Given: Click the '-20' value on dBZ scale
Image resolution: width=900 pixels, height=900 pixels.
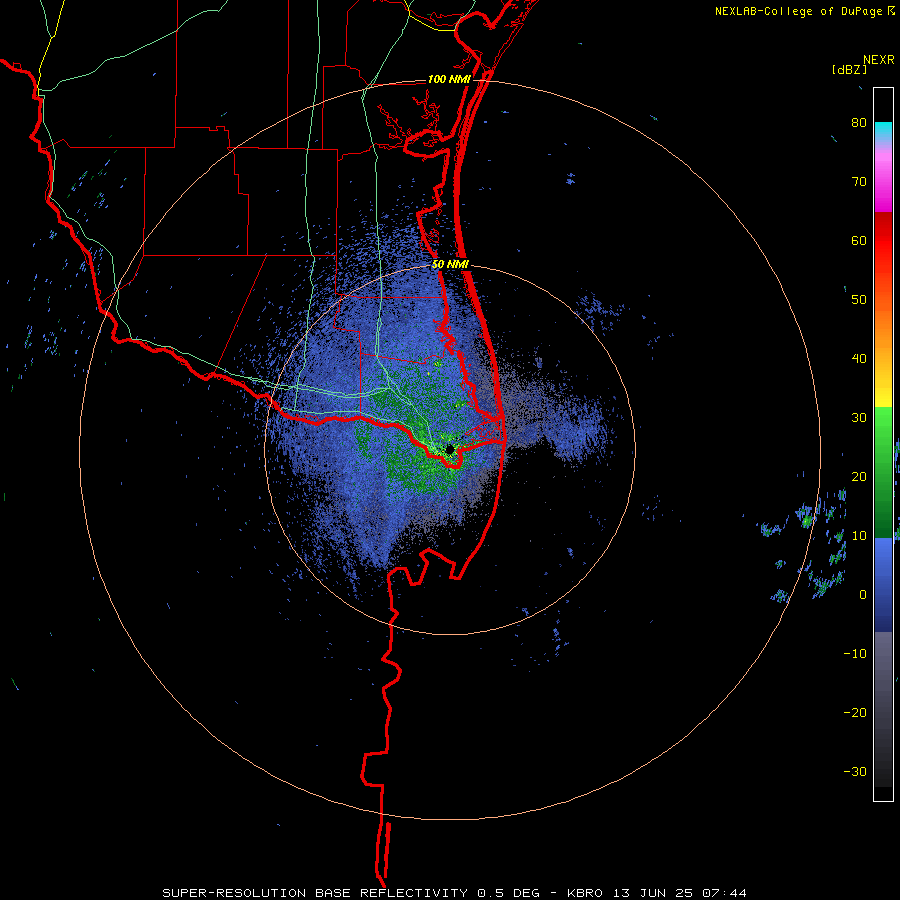Looking at the screenshot, I should point(855,713).
